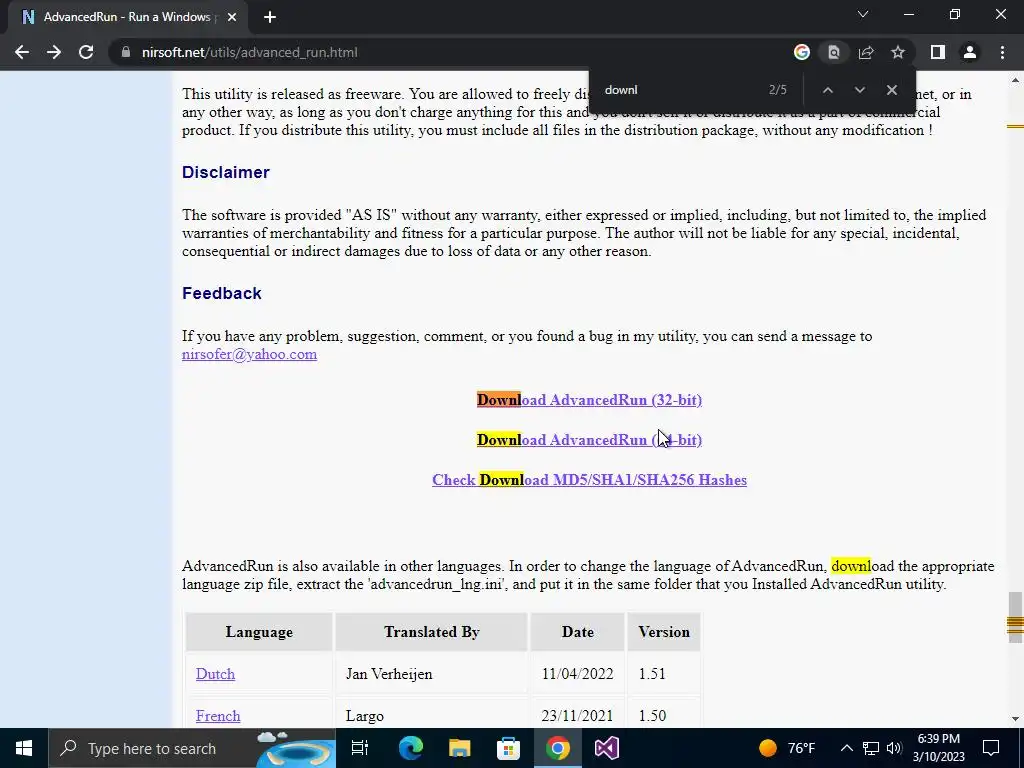Share this page using share icon
The height and width of the screenshot is (768, 1024).
(x=866, y=52)
